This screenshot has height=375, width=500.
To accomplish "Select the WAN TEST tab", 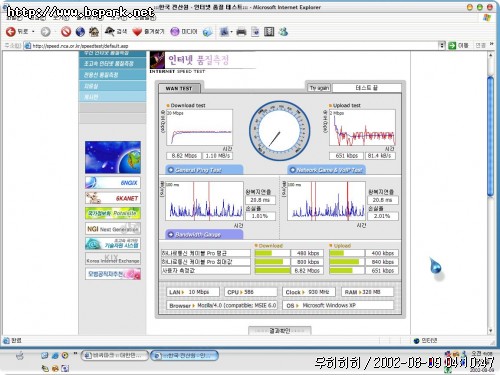I will 179,88.
